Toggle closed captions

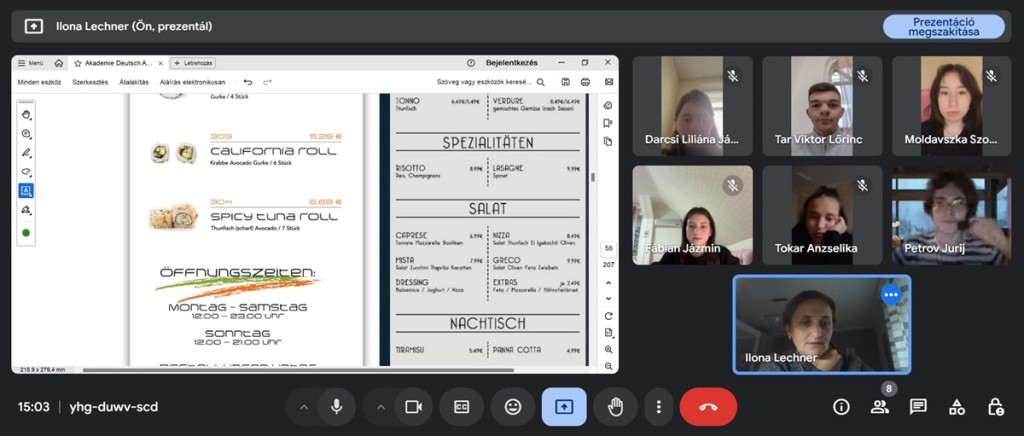click(462, 407)
